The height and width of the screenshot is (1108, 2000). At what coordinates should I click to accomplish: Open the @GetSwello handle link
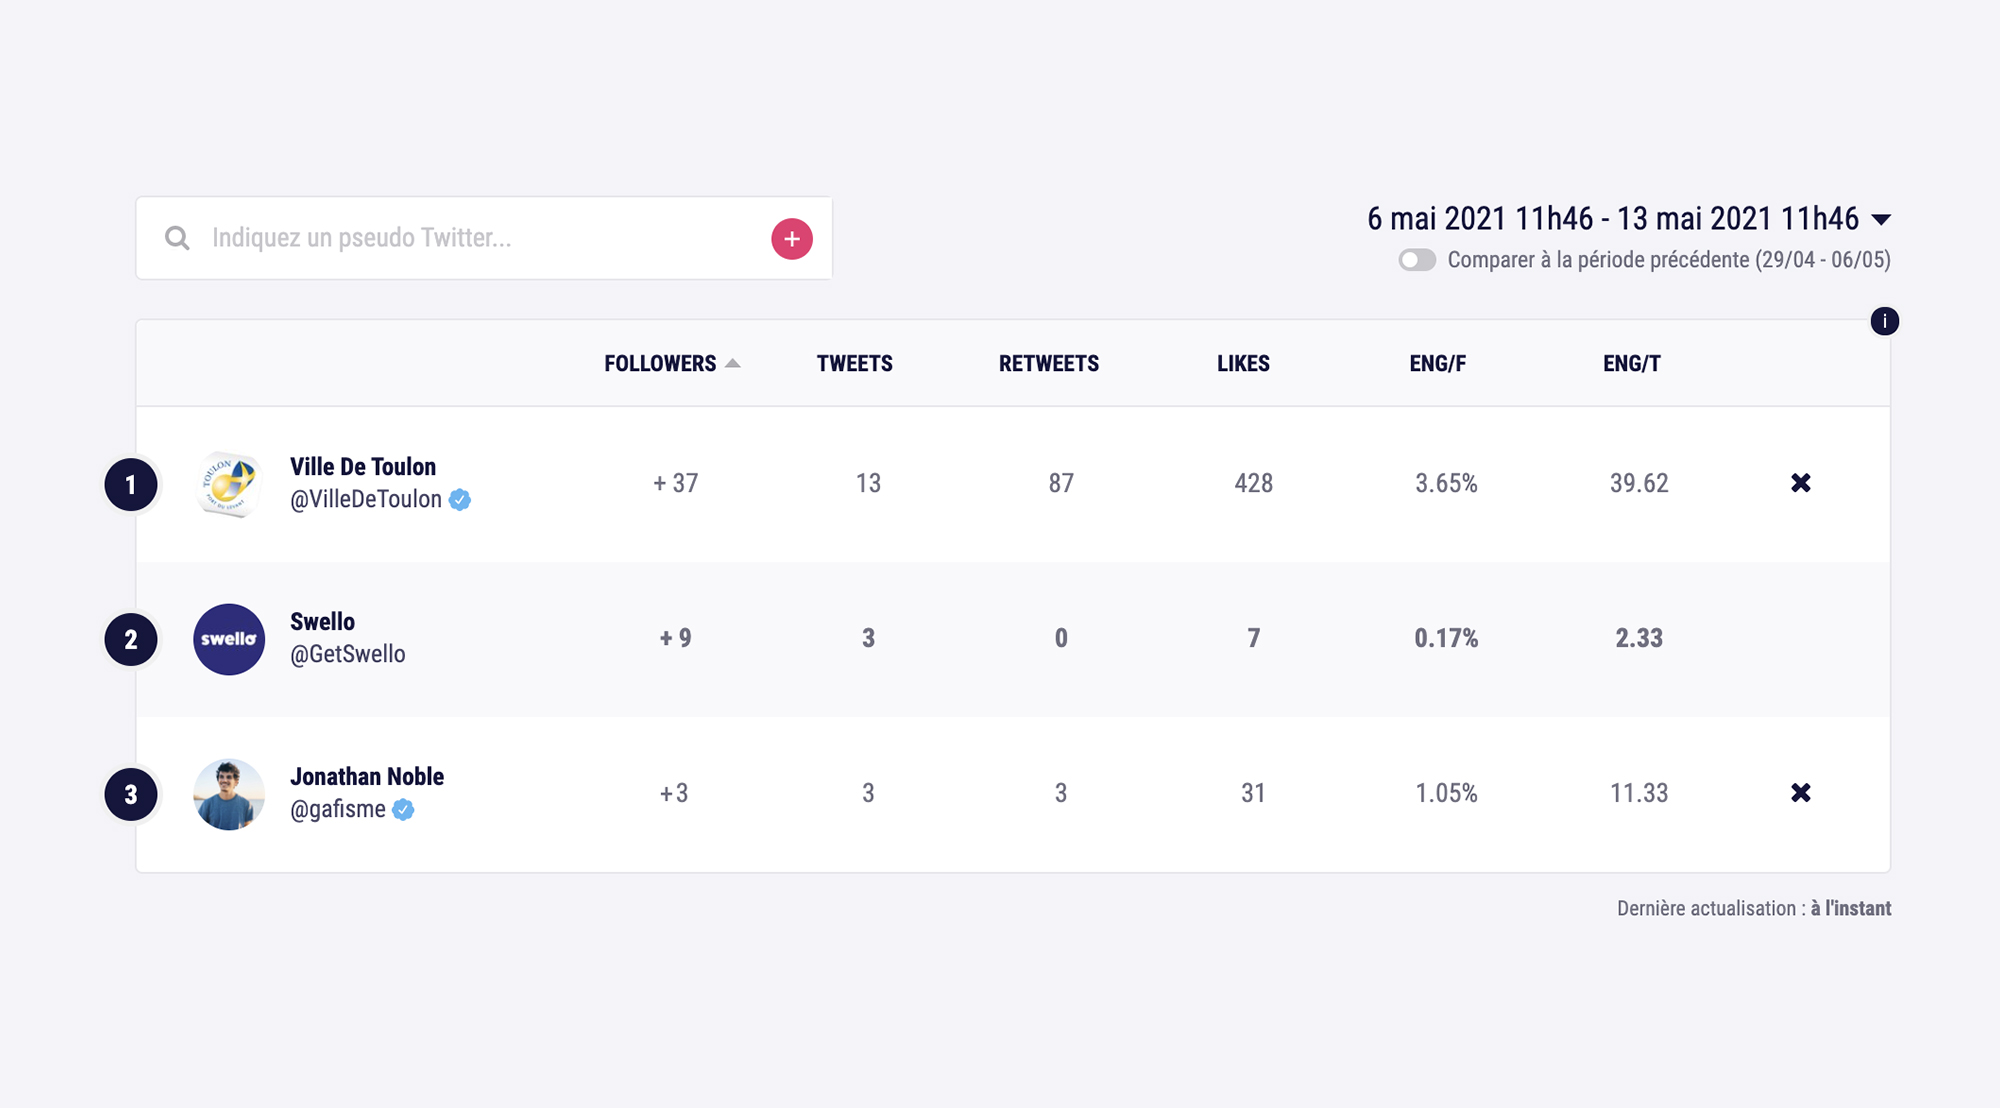pyautogui.click(x=347, y=654)
